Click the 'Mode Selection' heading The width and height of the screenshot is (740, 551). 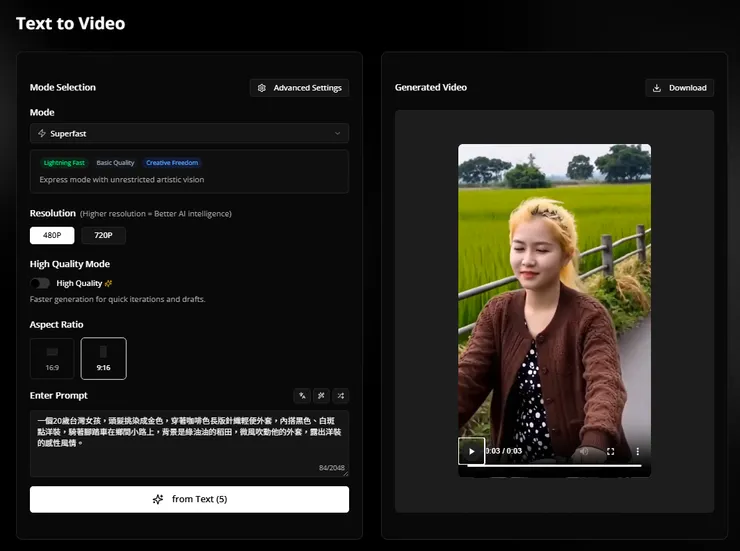pos(63,87)
